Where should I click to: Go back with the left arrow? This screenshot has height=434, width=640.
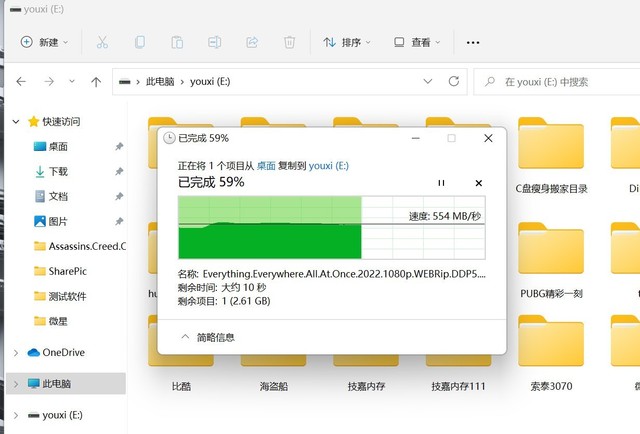click(21, 82)
